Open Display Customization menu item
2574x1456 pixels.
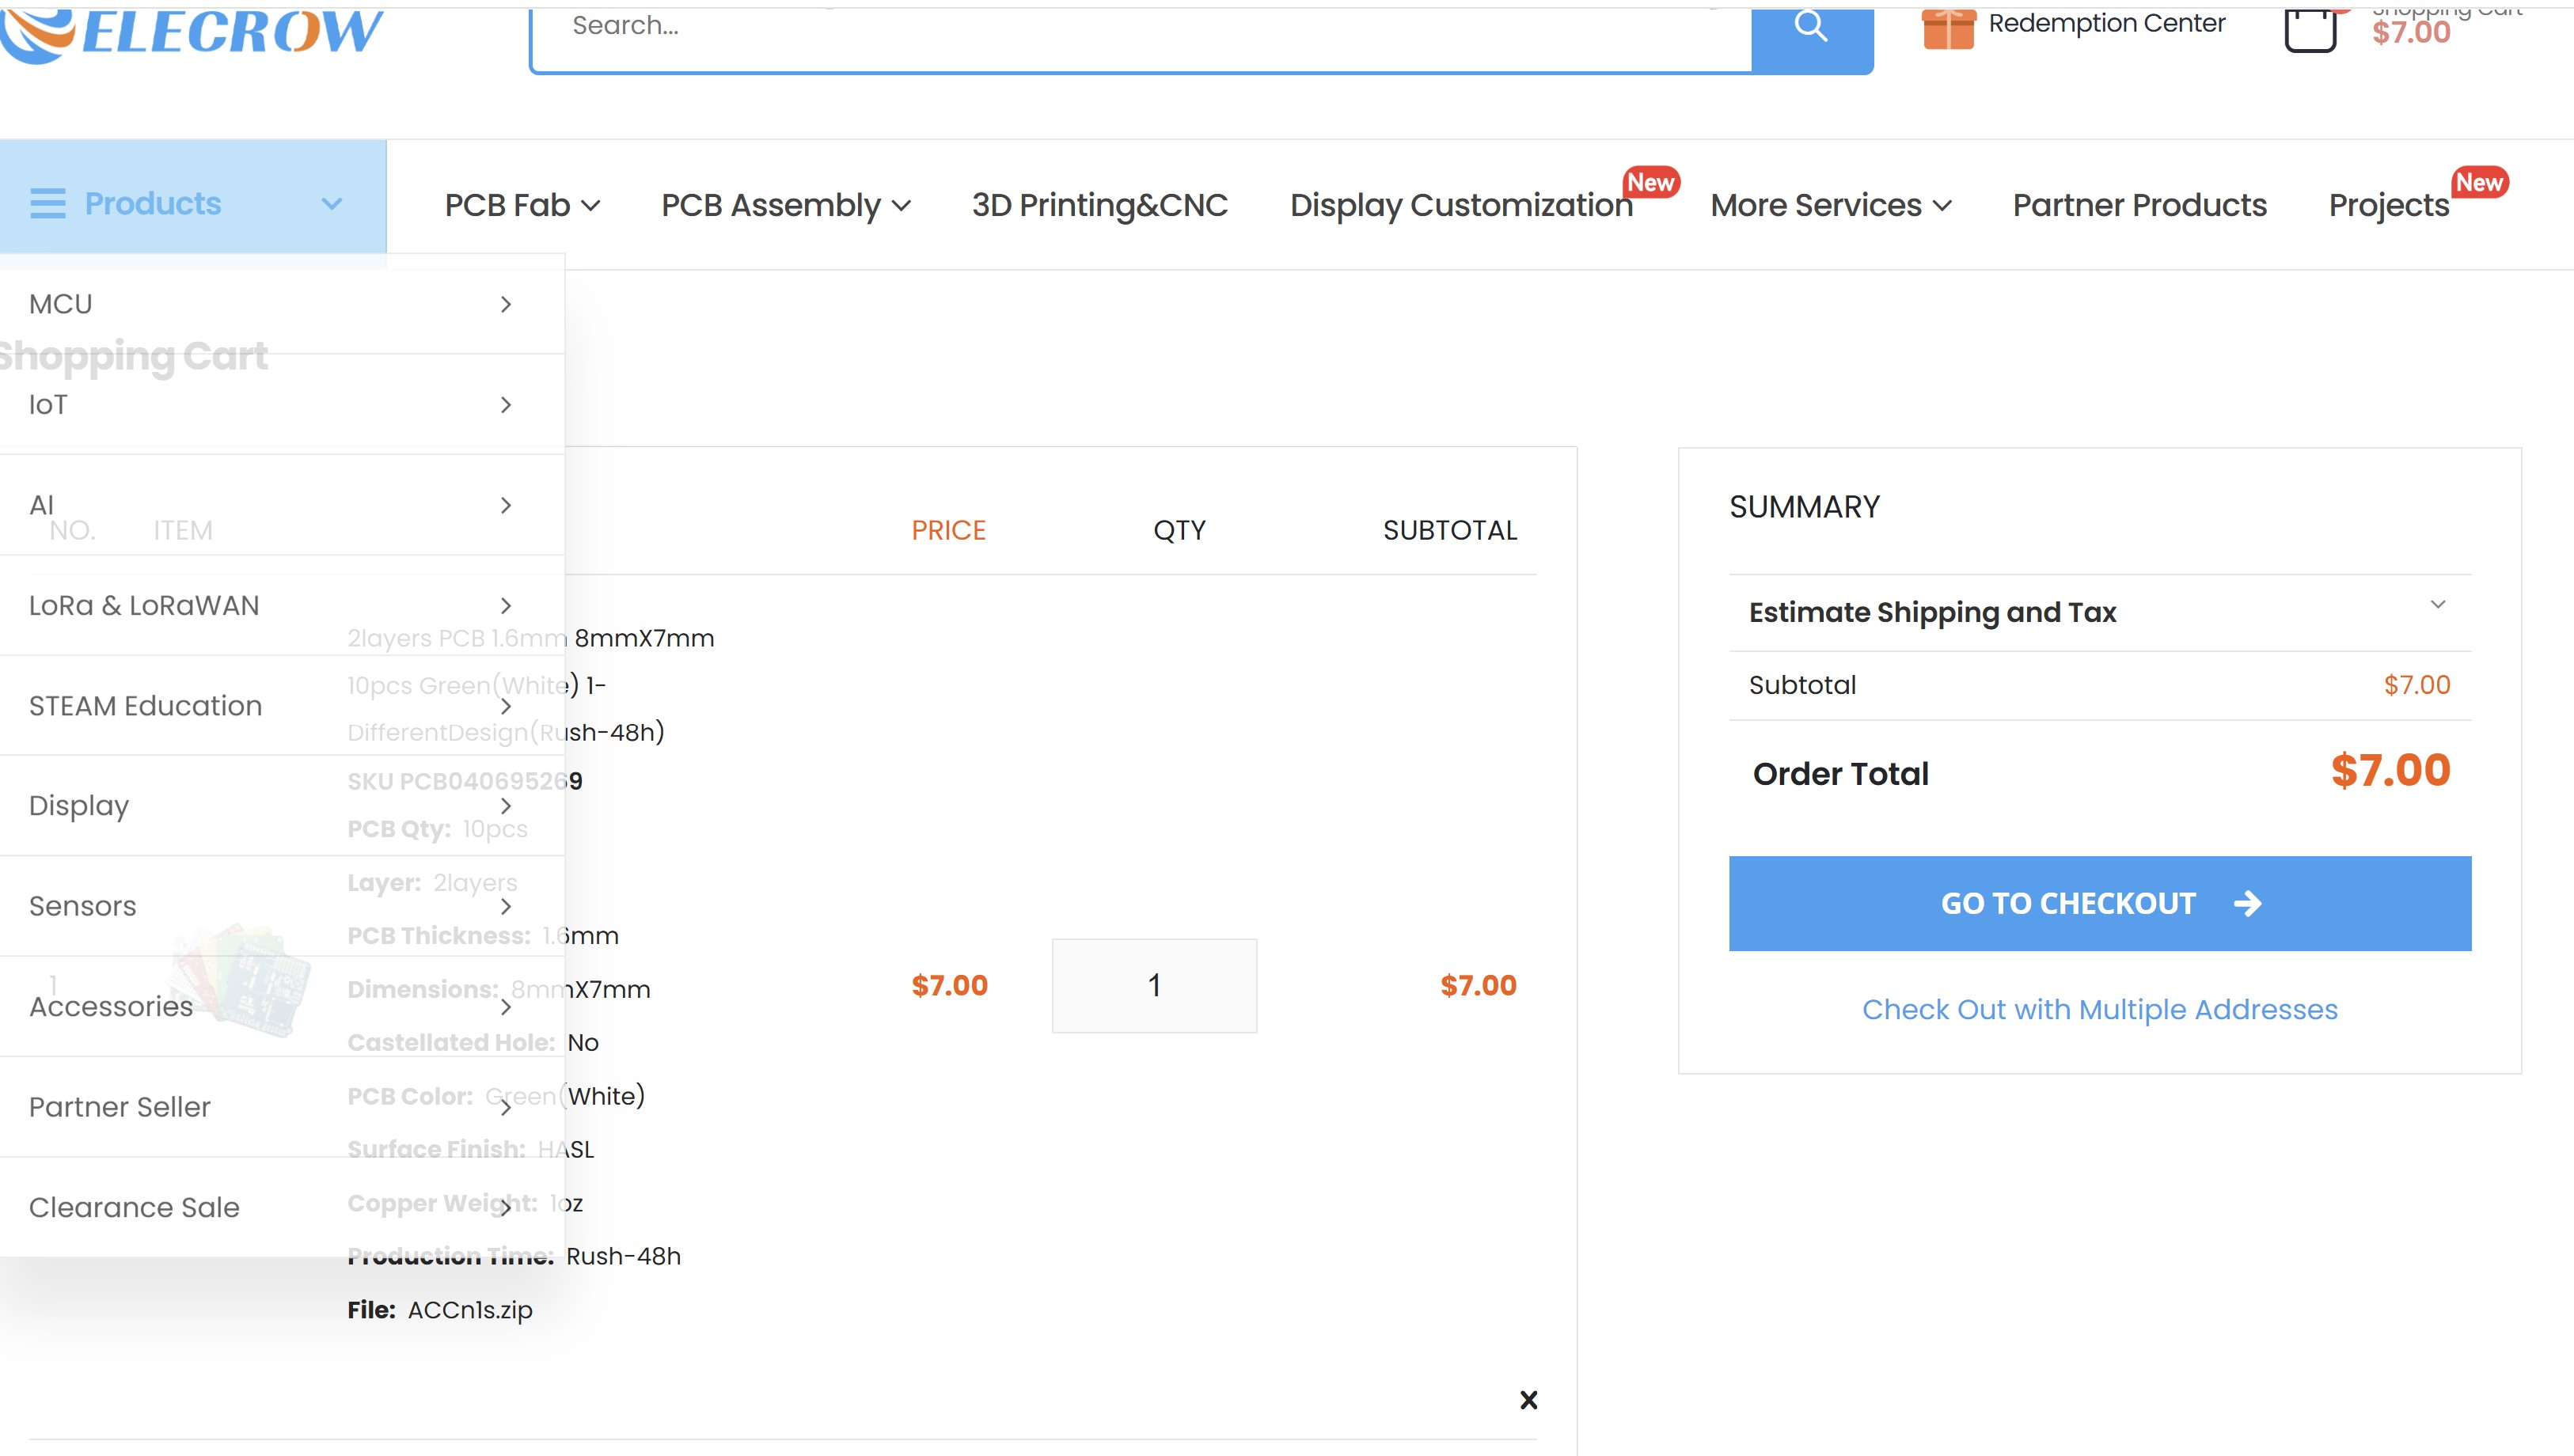tap(1460, 205)
